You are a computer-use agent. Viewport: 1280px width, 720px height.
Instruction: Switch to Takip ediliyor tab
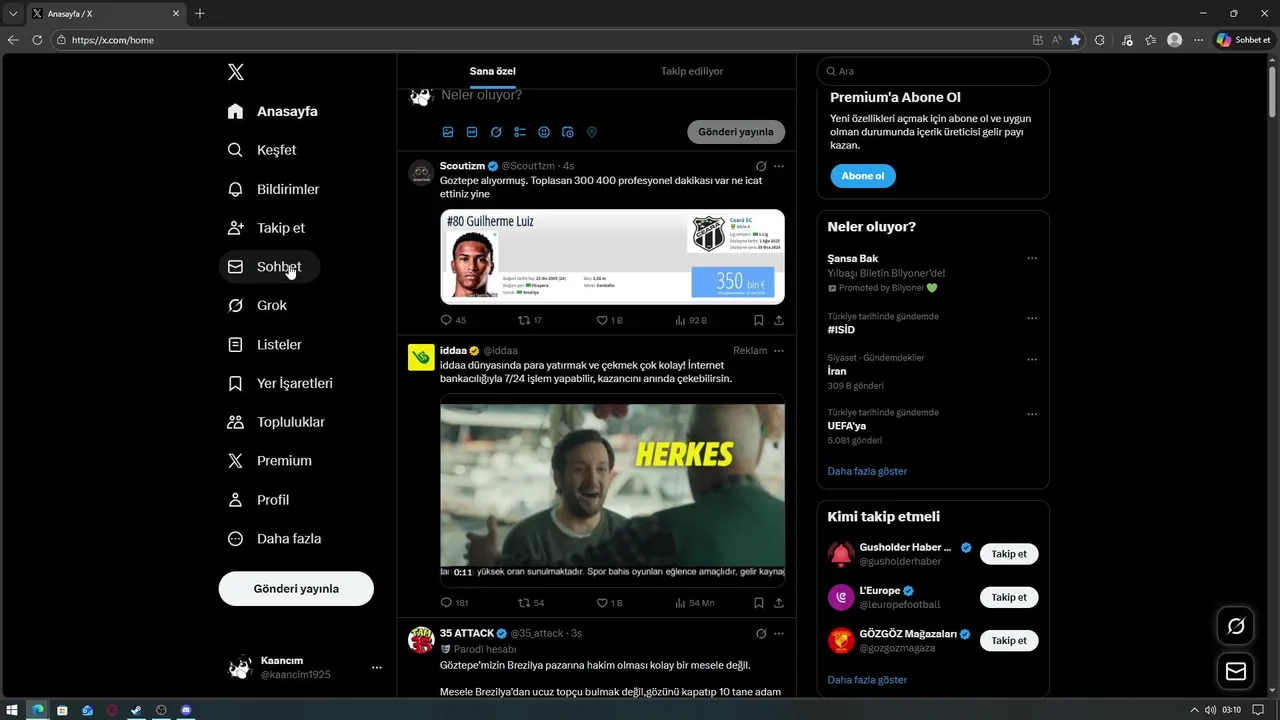692,72
